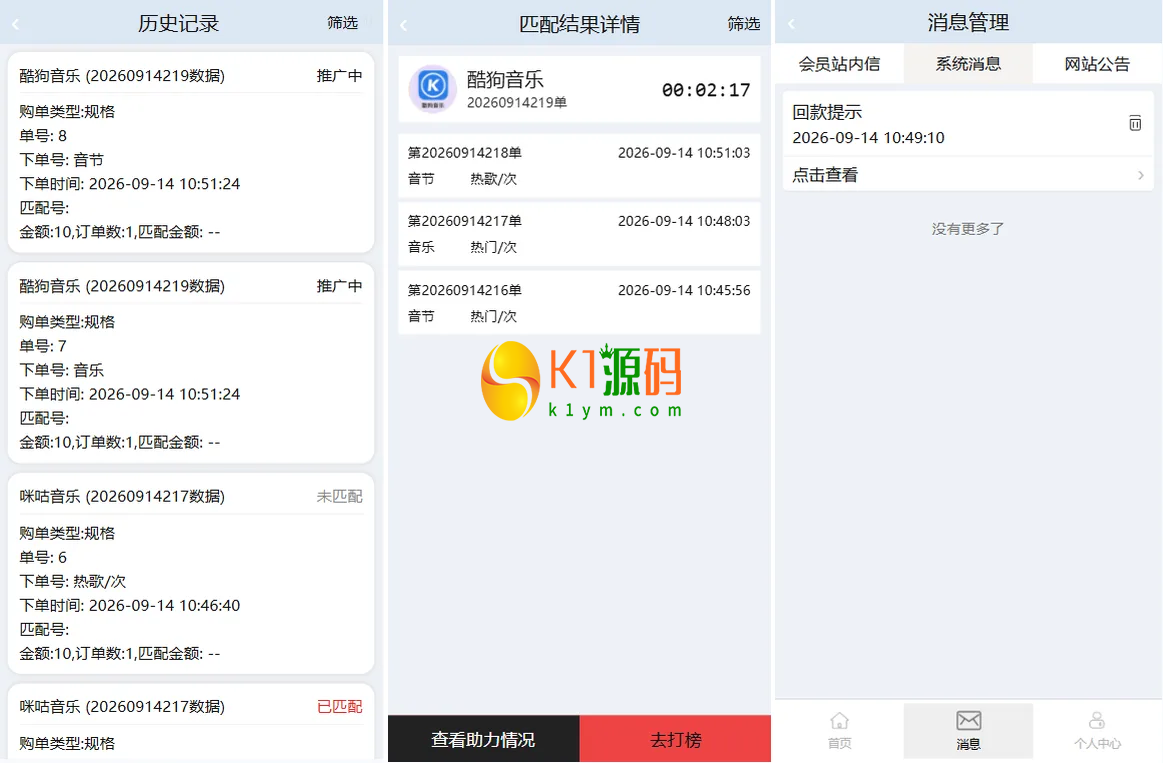
Task: Click the timestamp 2026-09-14 10:51:03
Action: click(684, 153)
